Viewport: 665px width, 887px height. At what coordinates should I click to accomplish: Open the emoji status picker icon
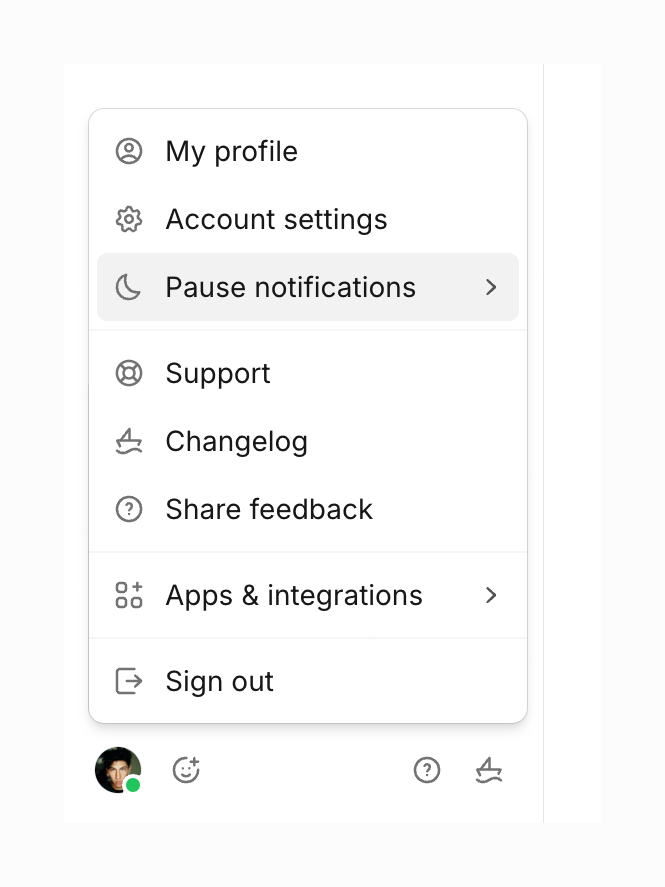(x=186, y=770)
